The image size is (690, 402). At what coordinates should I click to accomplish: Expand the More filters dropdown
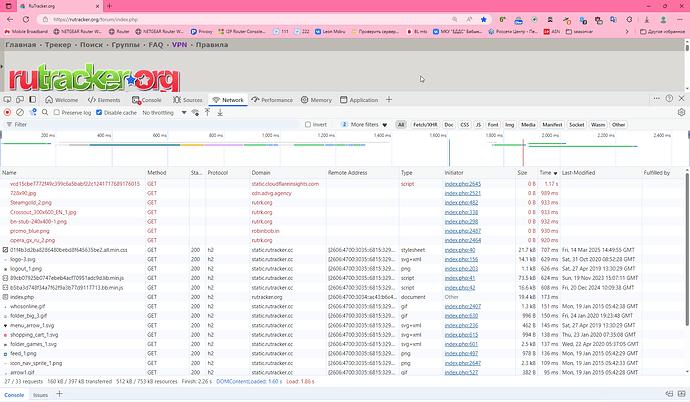coord(364,124)
